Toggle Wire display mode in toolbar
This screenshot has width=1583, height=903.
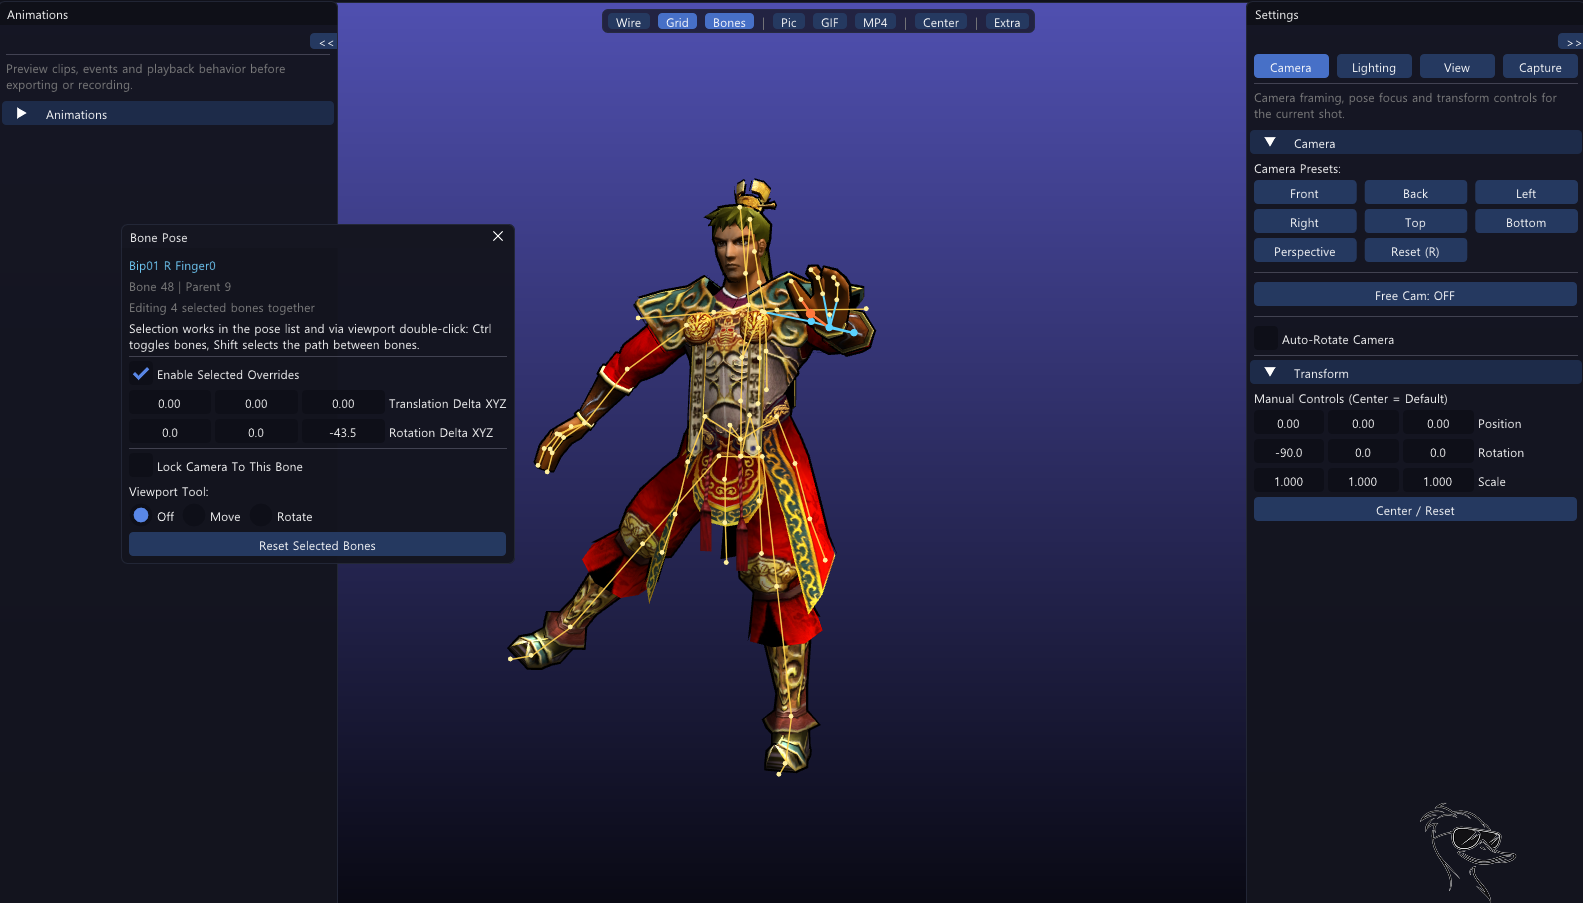point(629,22)
